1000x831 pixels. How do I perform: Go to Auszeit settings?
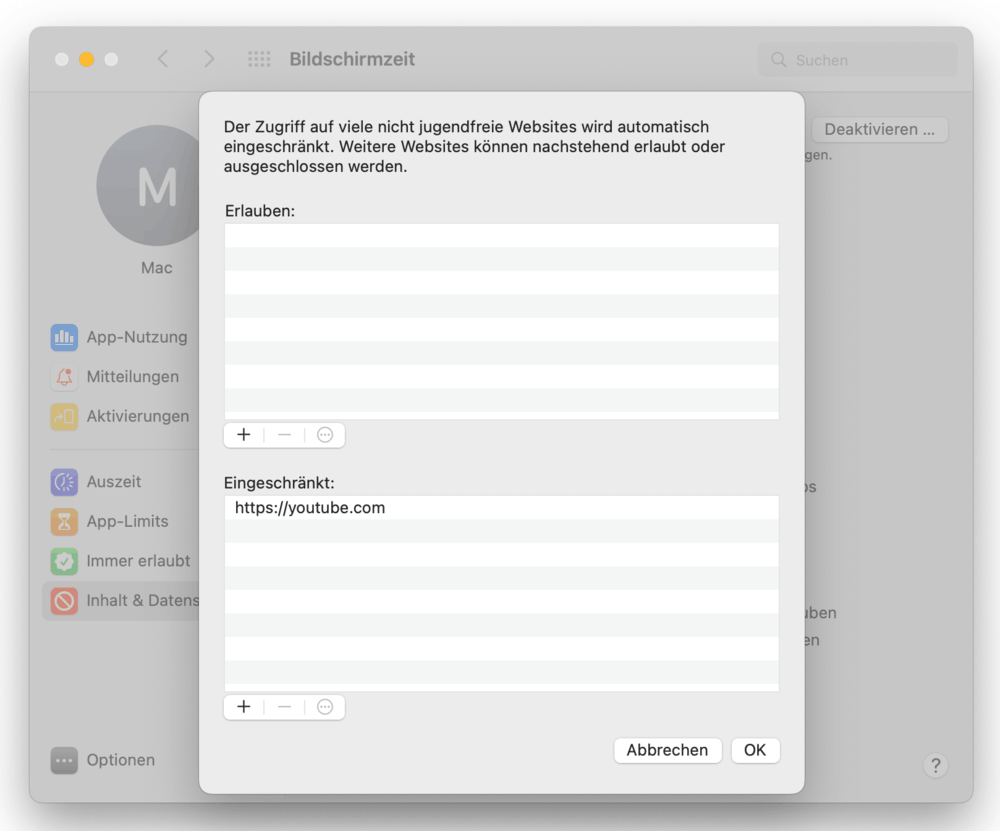[x=113, y=482]
